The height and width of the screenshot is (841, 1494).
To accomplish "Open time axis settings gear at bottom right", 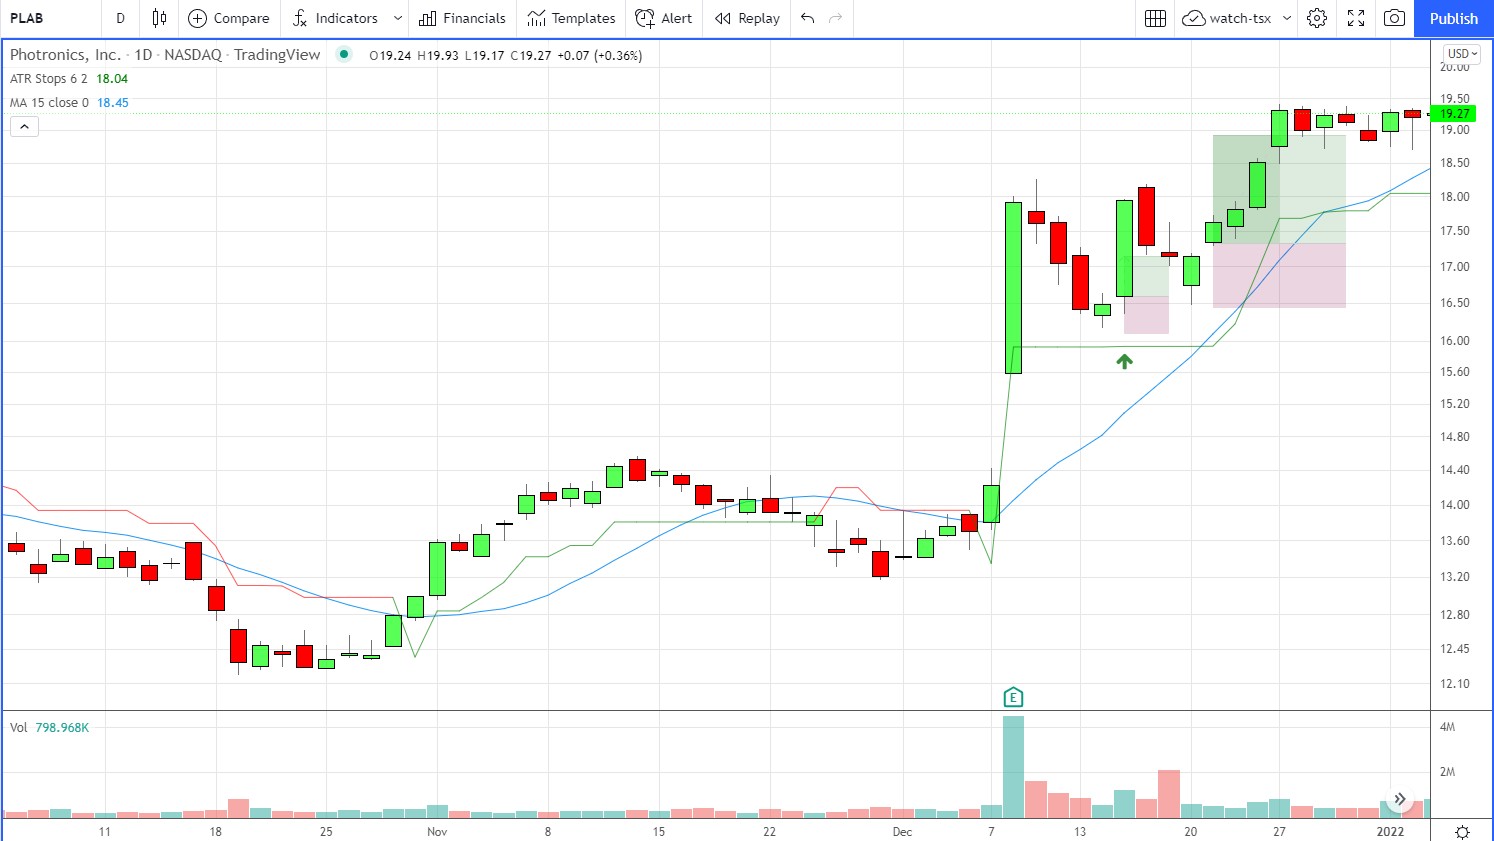I will click(x=1462, y=832).
